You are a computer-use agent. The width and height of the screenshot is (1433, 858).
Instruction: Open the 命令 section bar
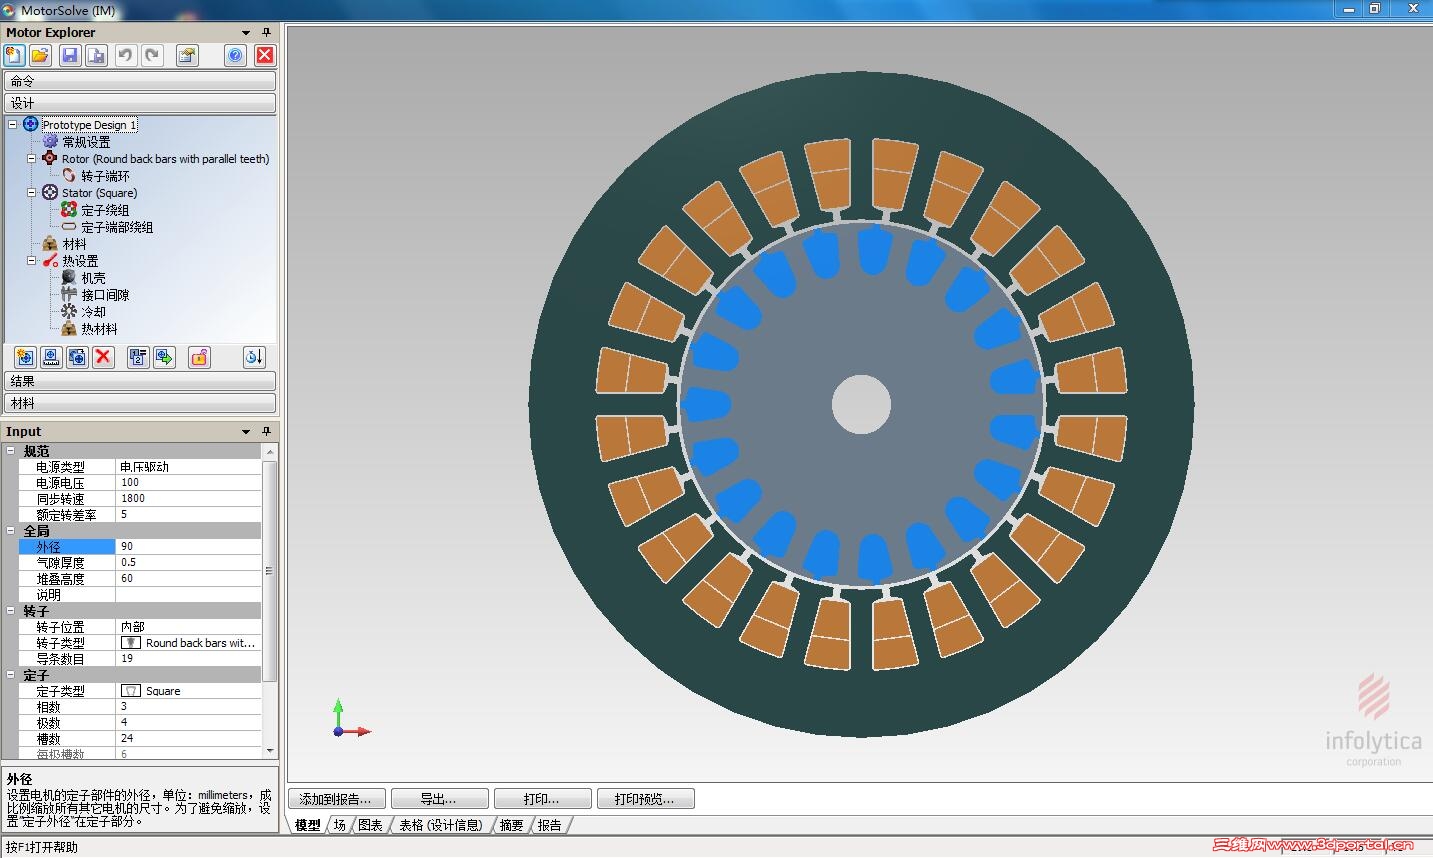(x=140, y=81)
